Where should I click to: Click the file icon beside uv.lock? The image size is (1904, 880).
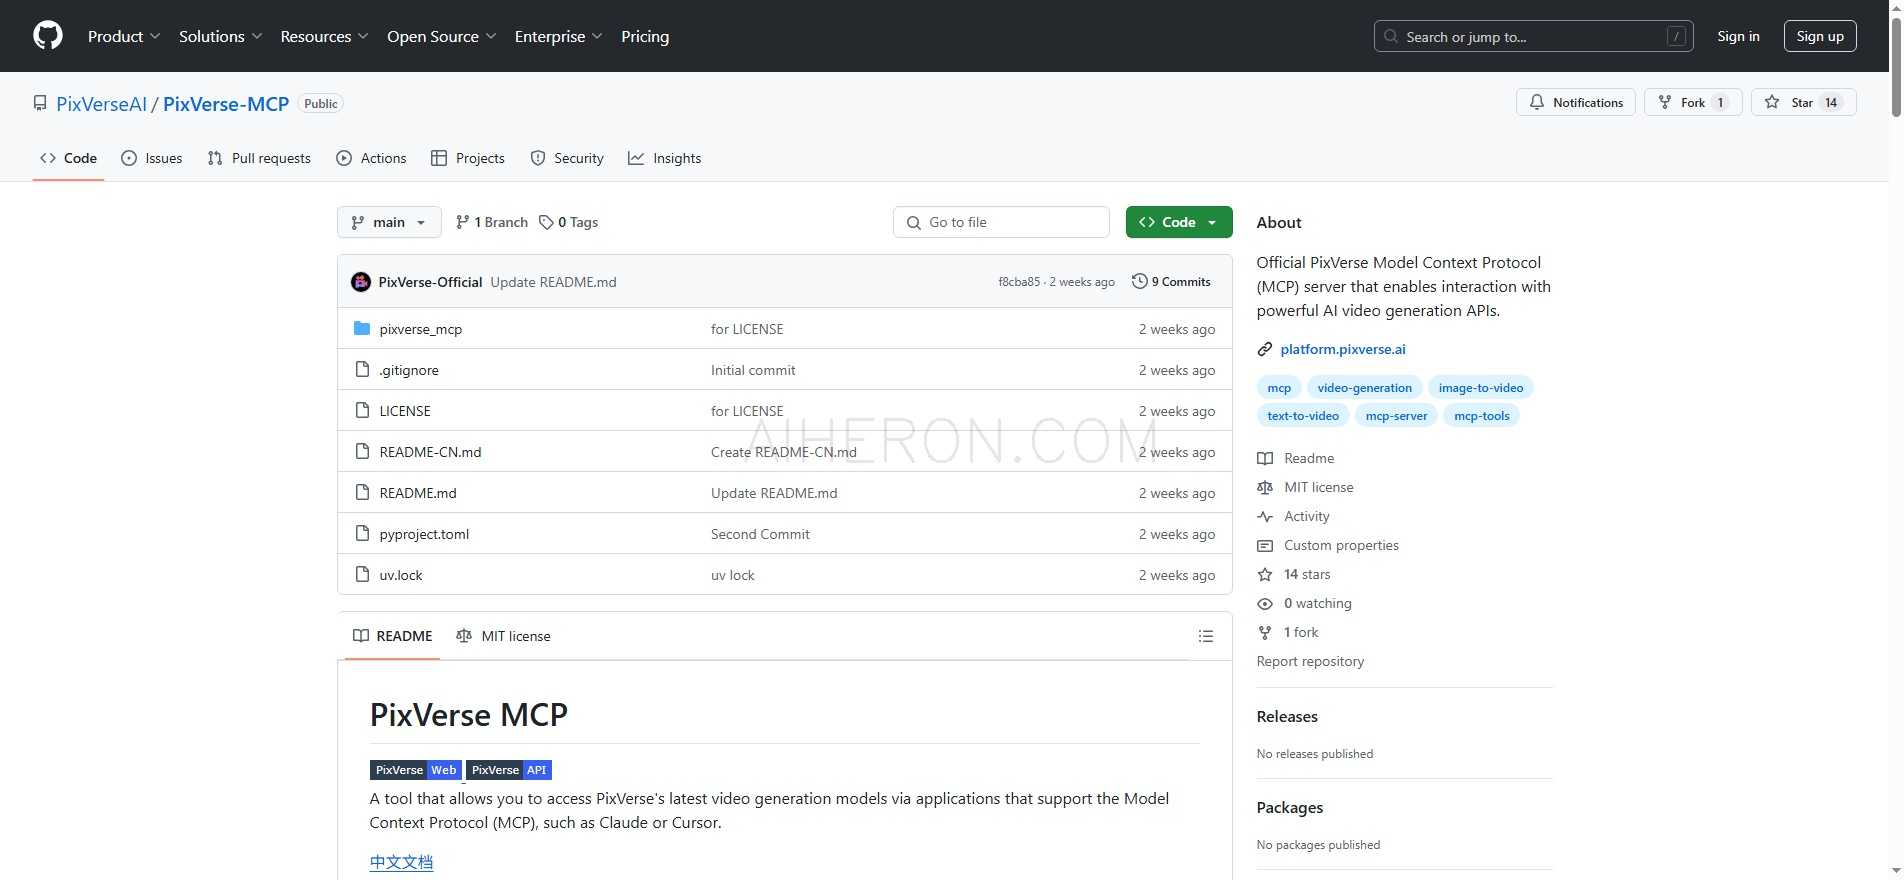click(362, 574)
